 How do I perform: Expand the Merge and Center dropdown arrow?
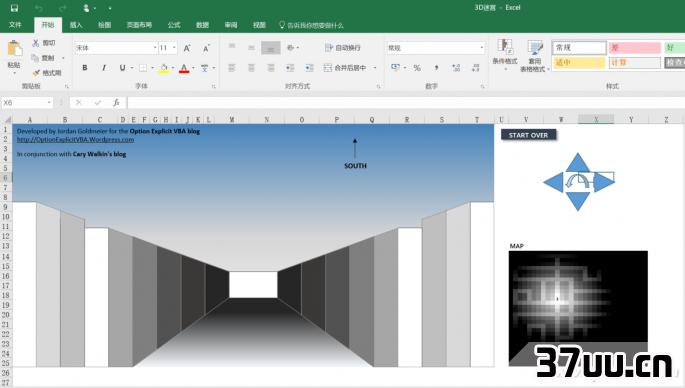375,68
